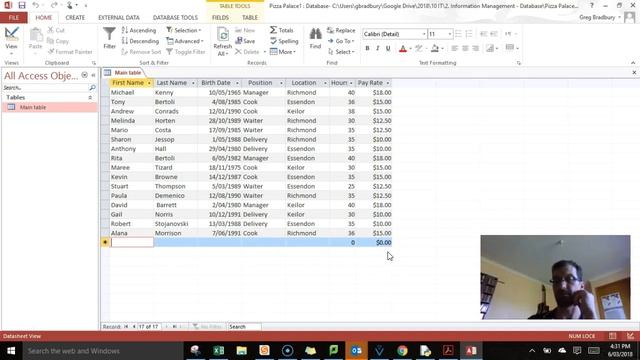The width and height of the screenshot is (640, 360).
Task: Open the Selection filter dropdown
Action: 184,30
